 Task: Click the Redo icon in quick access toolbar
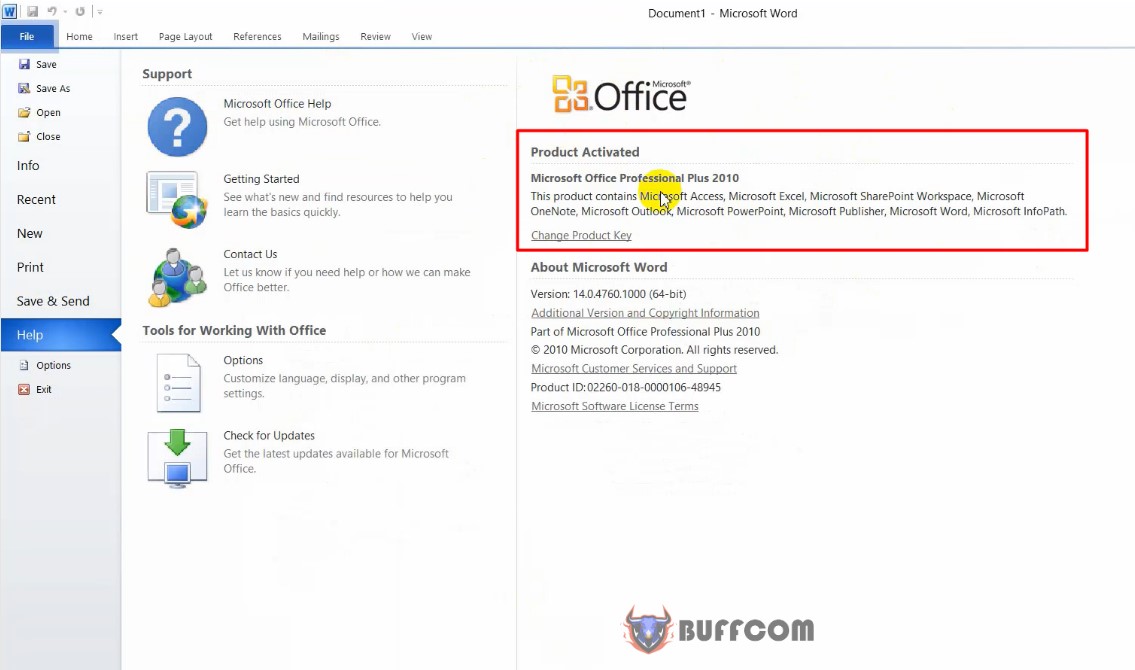(x=80, y=12)
